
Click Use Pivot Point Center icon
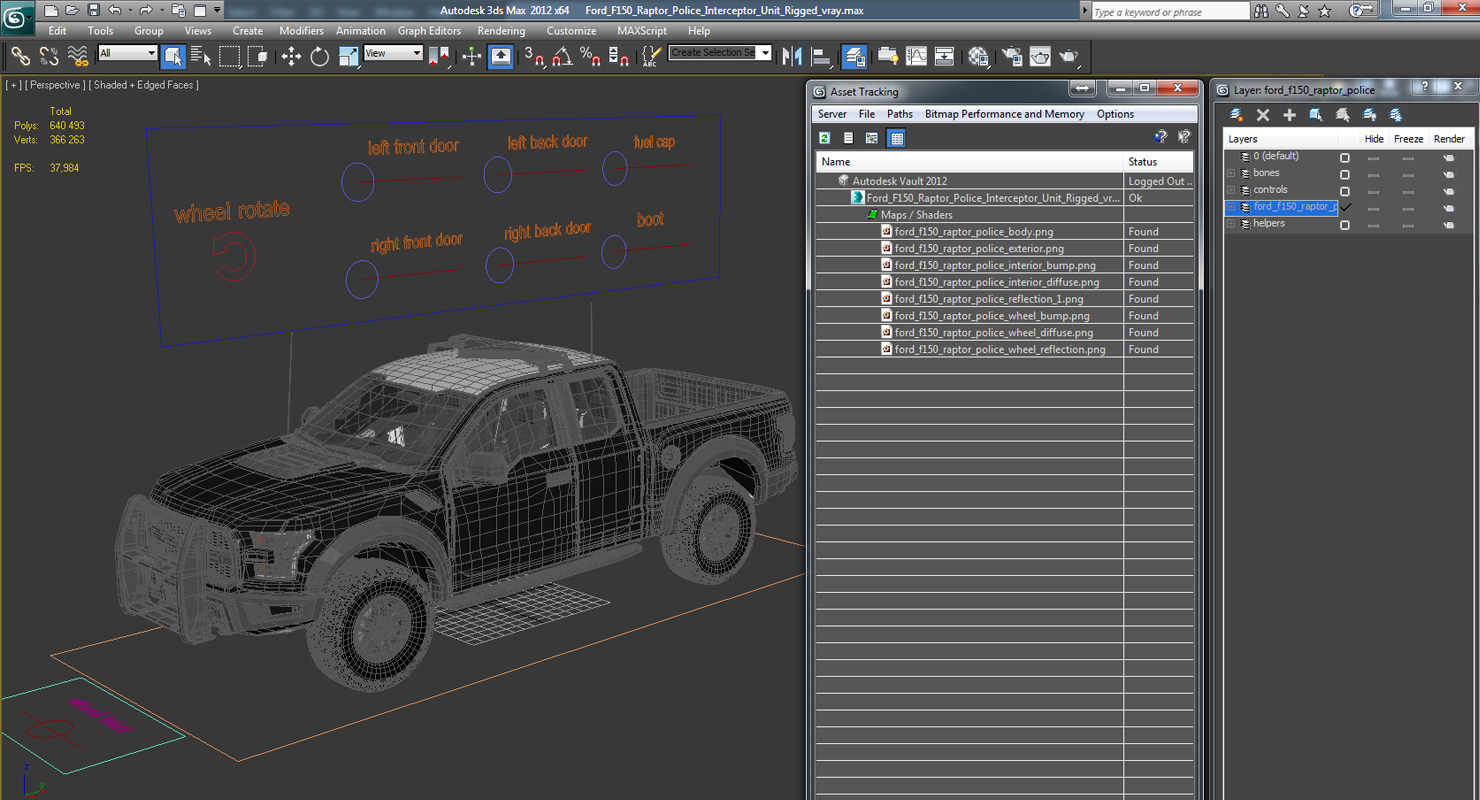(439, 56)
